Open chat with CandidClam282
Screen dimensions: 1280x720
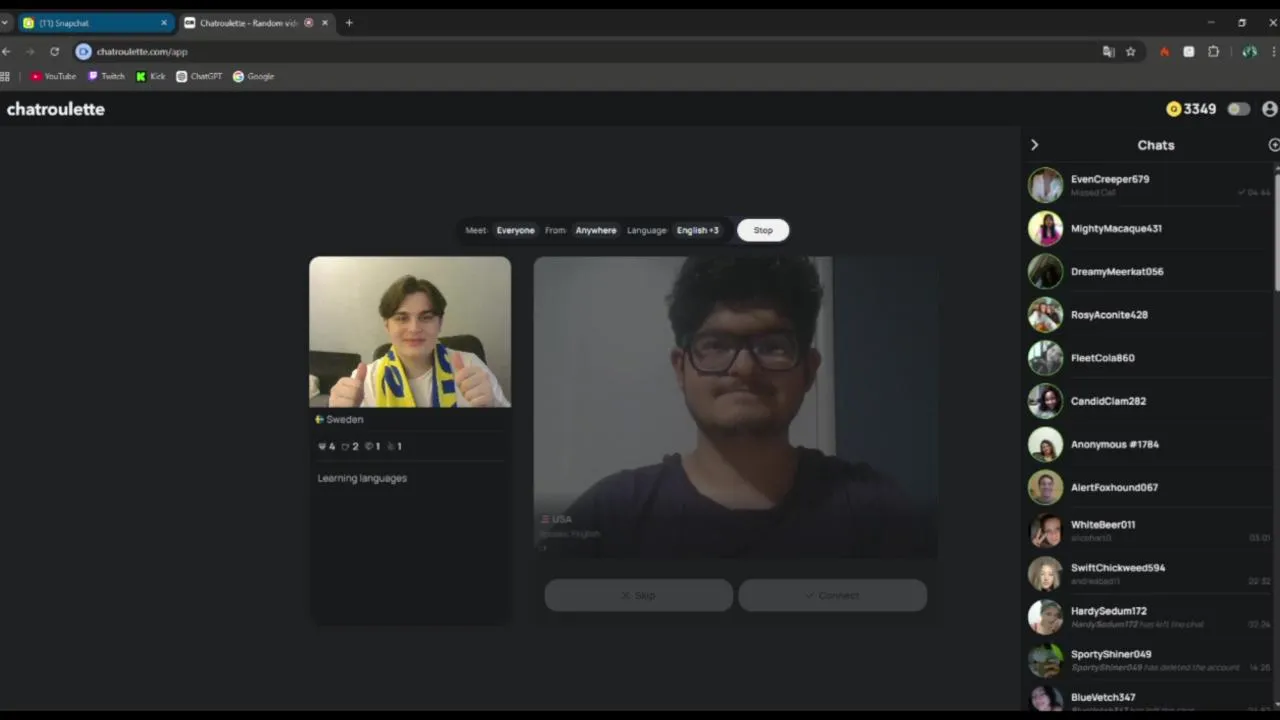1150,401
